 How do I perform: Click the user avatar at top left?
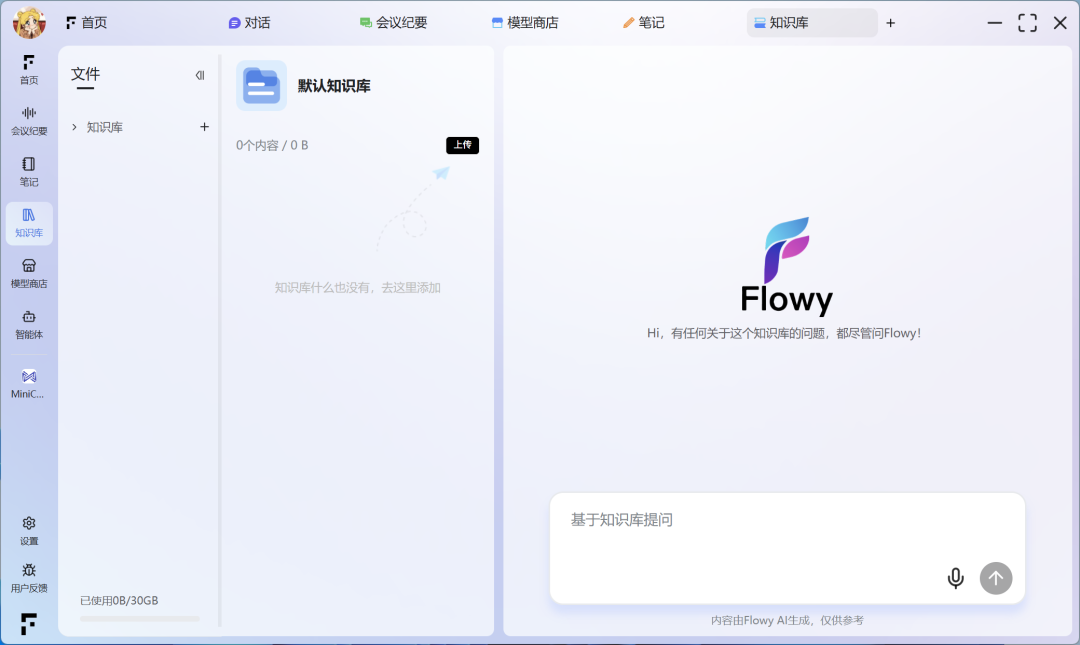(x=29, y=22)
